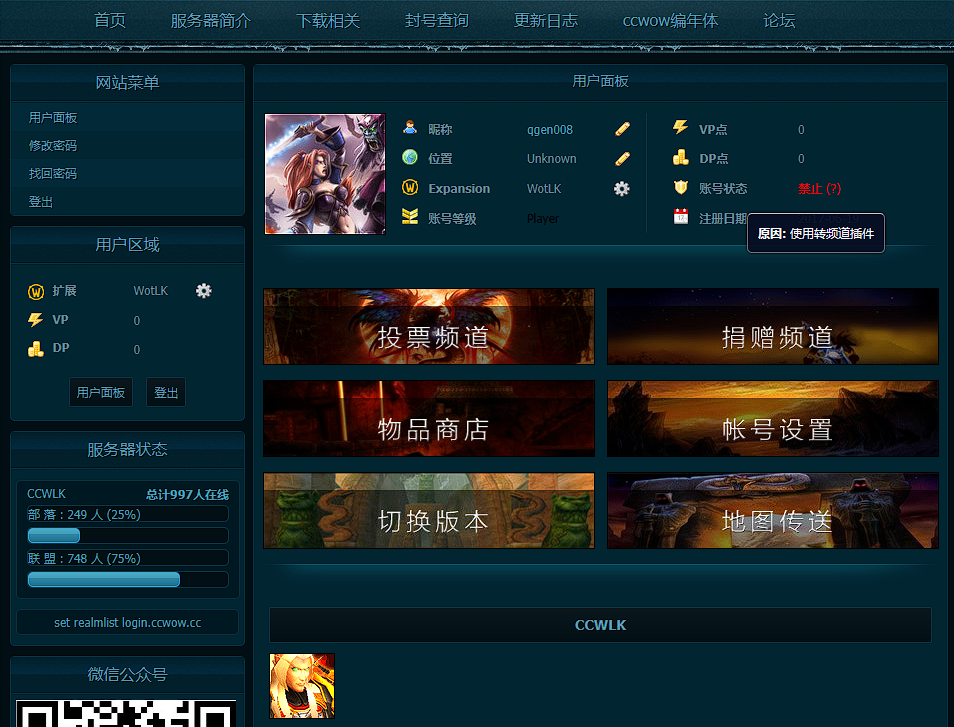The height and width of the screenshot is (727, 954).
Task: Click the 登出 button in 用户区域
Action: [165, 392]
